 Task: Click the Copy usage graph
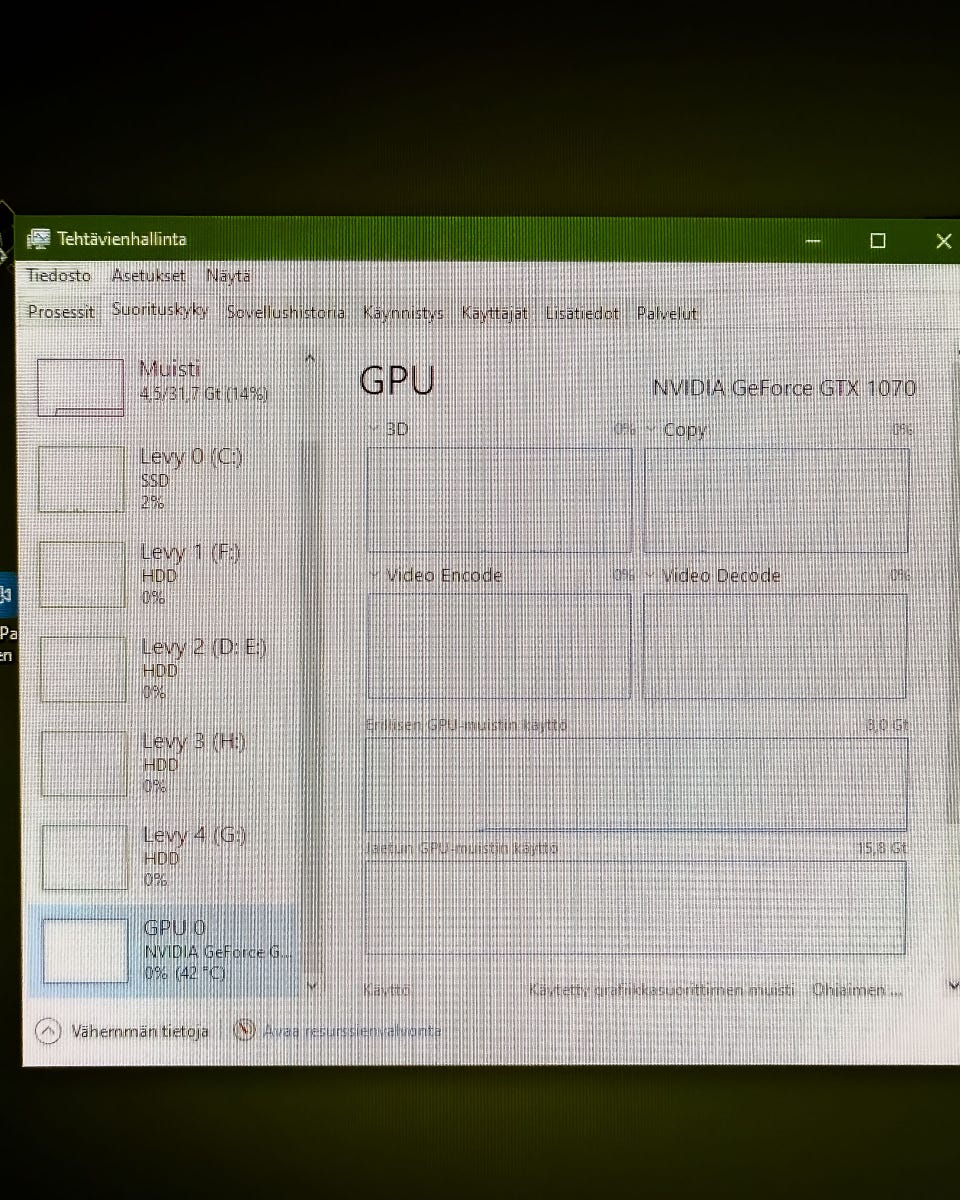pos(776,500)
